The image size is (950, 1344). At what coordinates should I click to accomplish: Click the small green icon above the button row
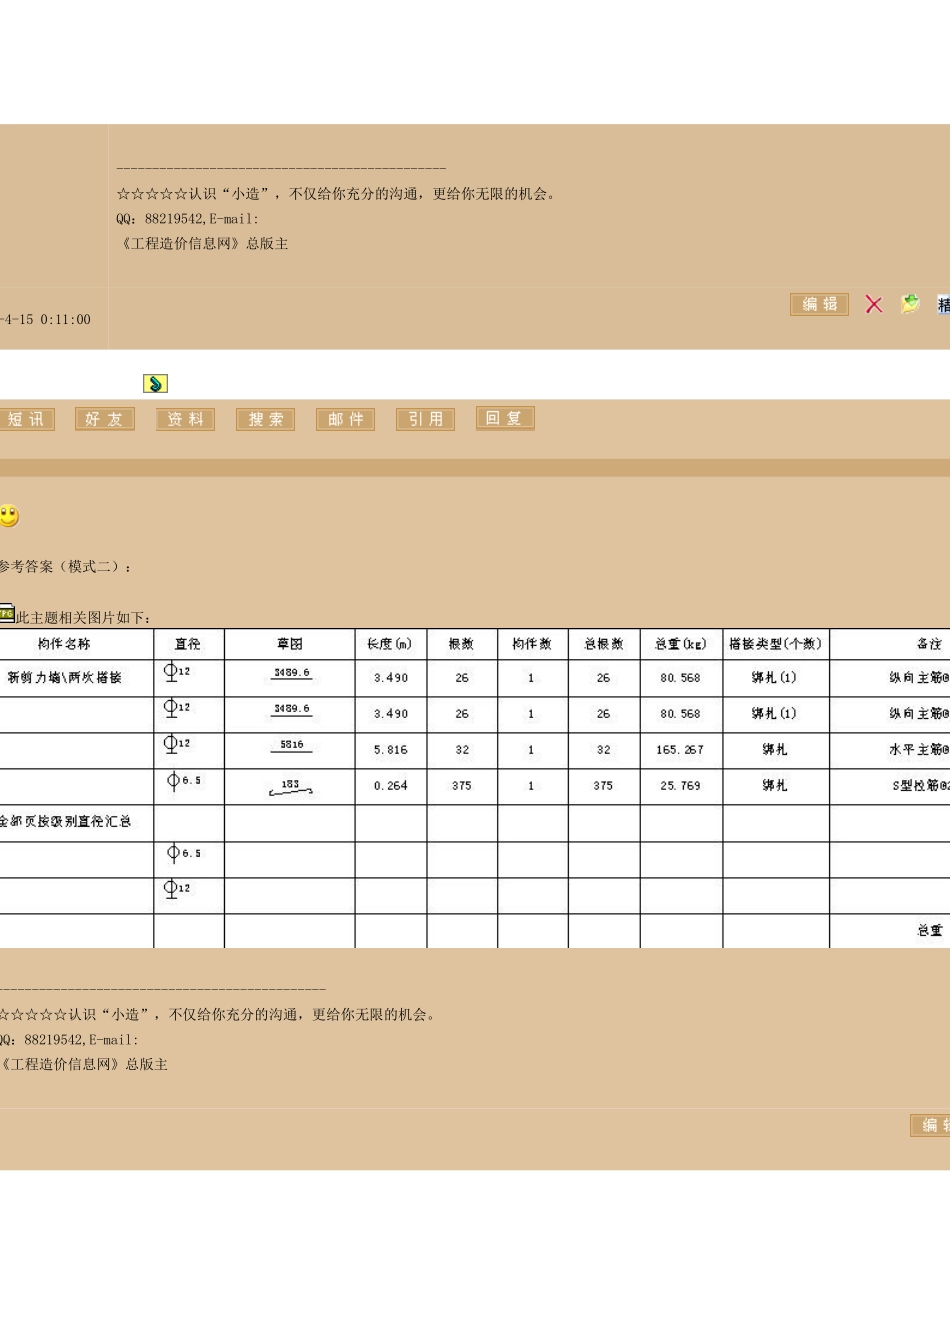155,383
